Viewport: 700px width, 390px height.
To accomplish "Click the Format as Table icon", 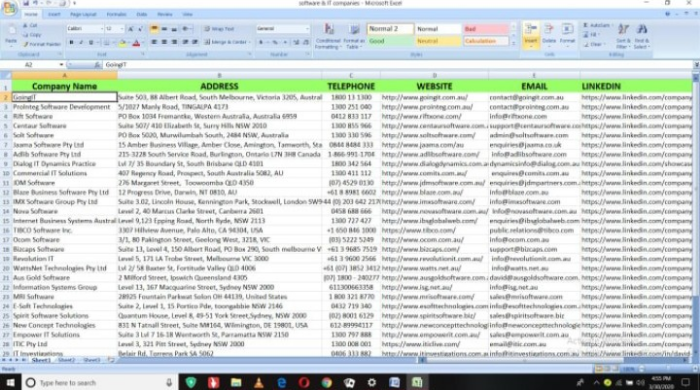I will click(354, 29).
